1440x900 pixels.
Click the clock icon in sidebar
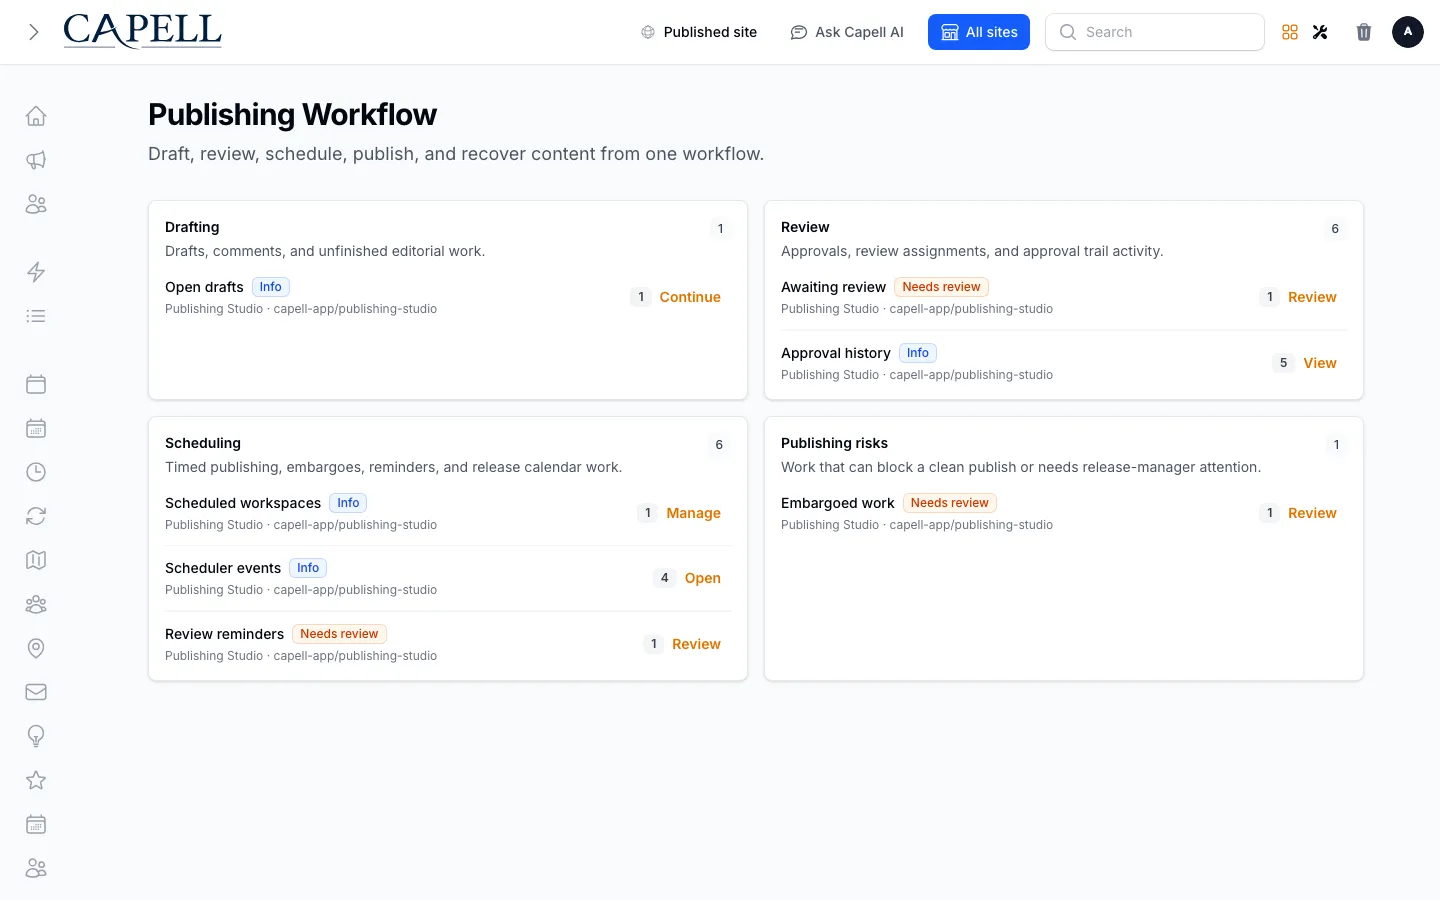pos(36,472)
